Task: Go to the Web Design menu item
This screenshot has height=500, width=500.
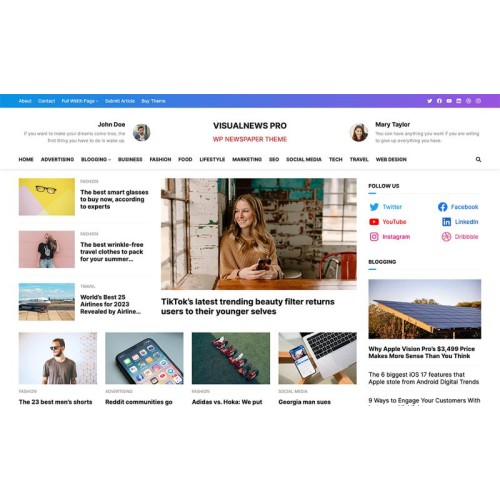Action: tap(391, 159)
